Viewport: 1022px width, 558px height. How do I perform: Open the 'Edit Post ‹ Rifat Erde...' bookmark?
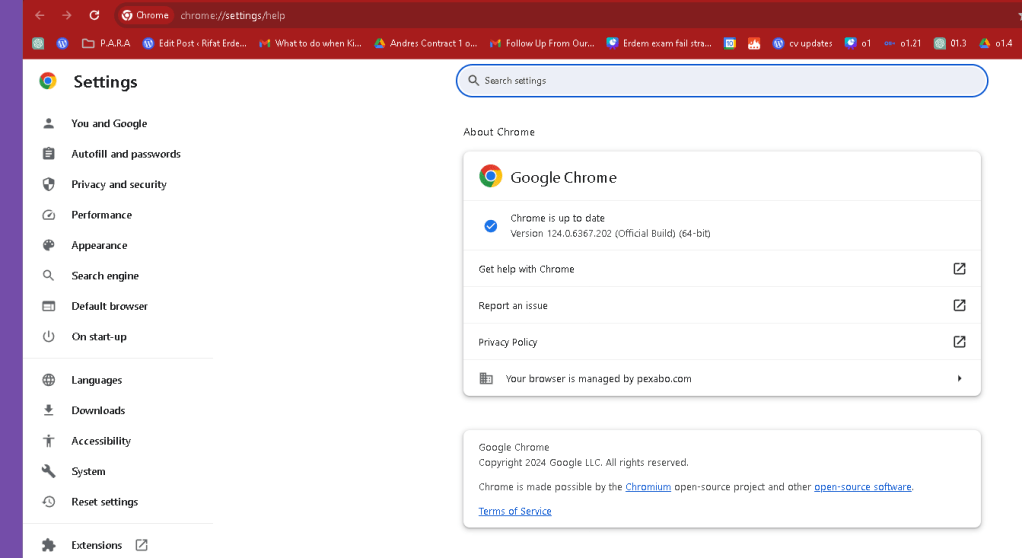[x=194, y=43]
